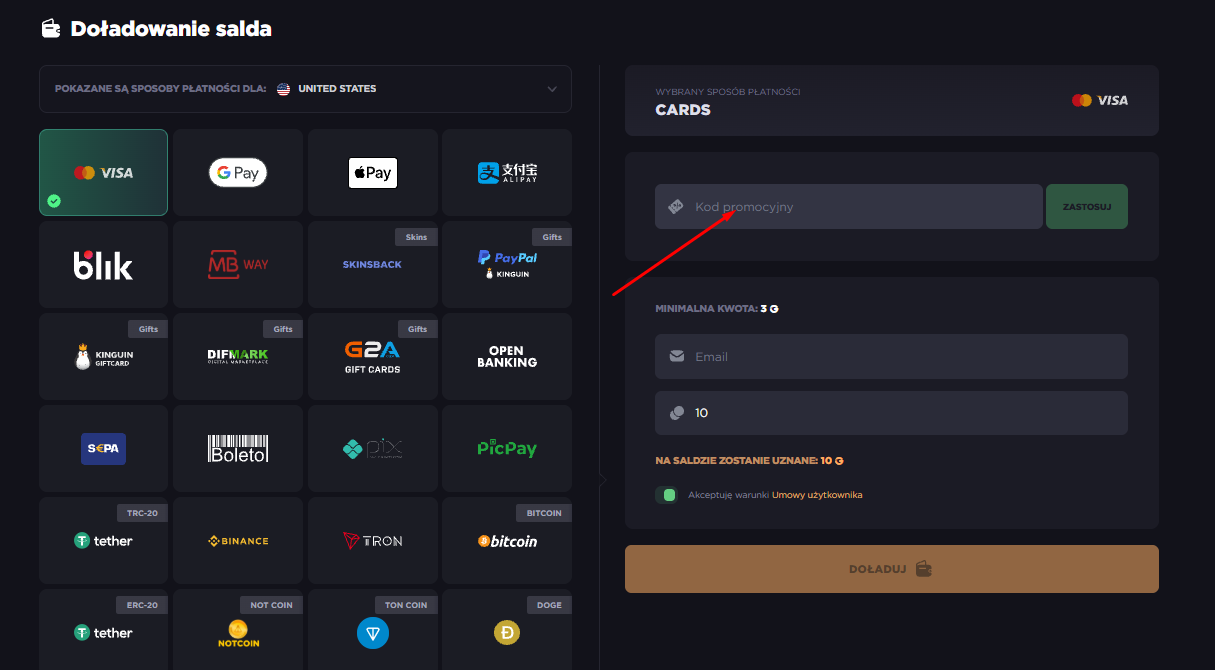Select Difmark gifts payment tile
This screenshot has height=670, width=1215.
pyautogui.click(x=238, y=356)
